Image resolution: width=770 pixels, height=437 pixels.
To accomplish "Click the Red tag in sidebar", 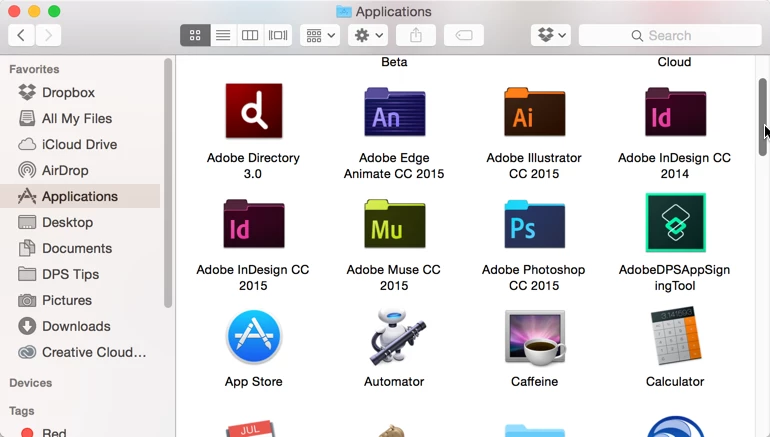I will (81, 432).
